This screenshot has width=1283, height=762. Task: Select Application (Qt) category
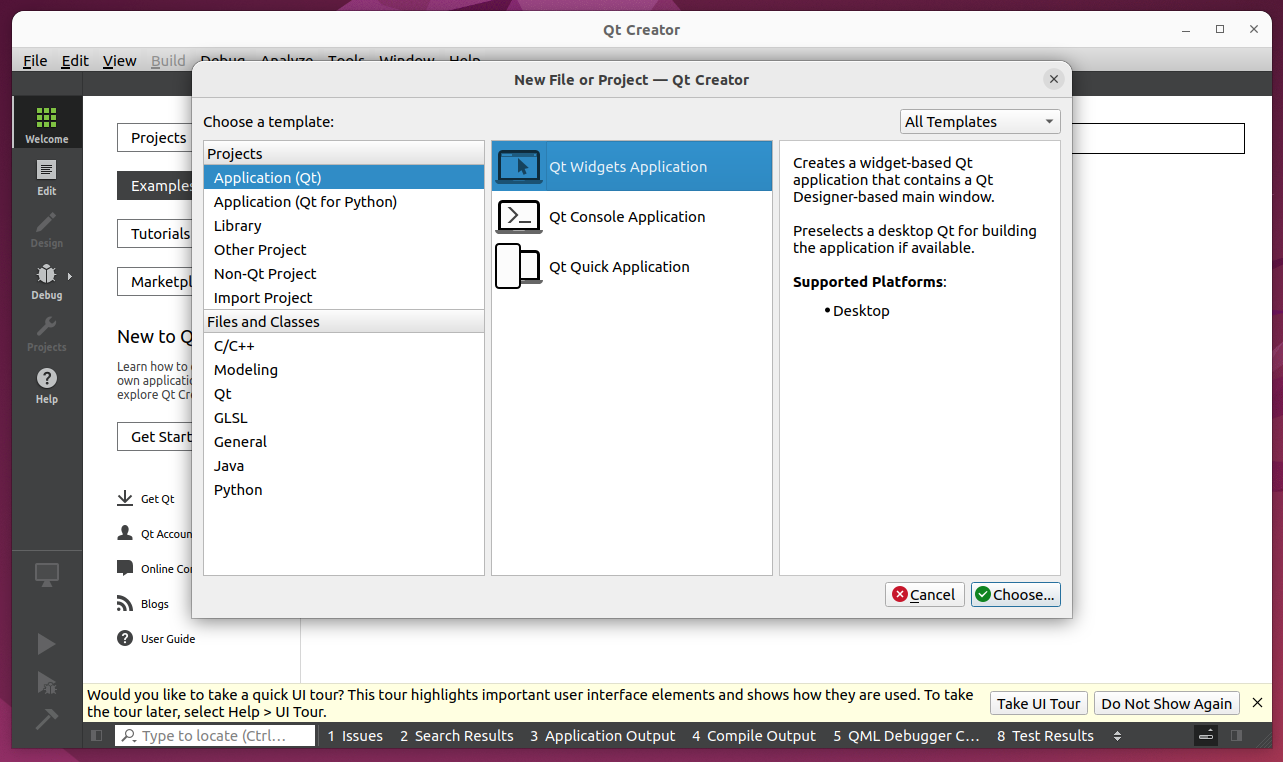[343, 177]
